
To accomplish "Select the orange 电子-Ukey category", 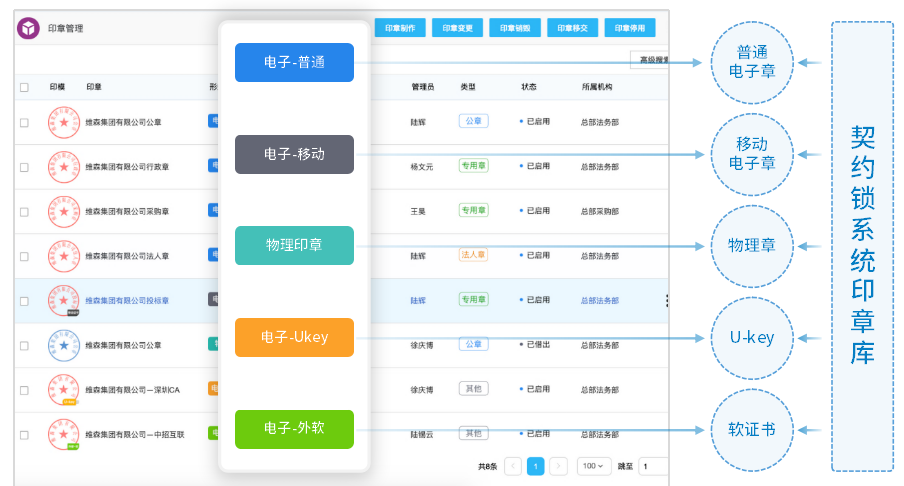I will pyautogui.click(x=294, y=337).
